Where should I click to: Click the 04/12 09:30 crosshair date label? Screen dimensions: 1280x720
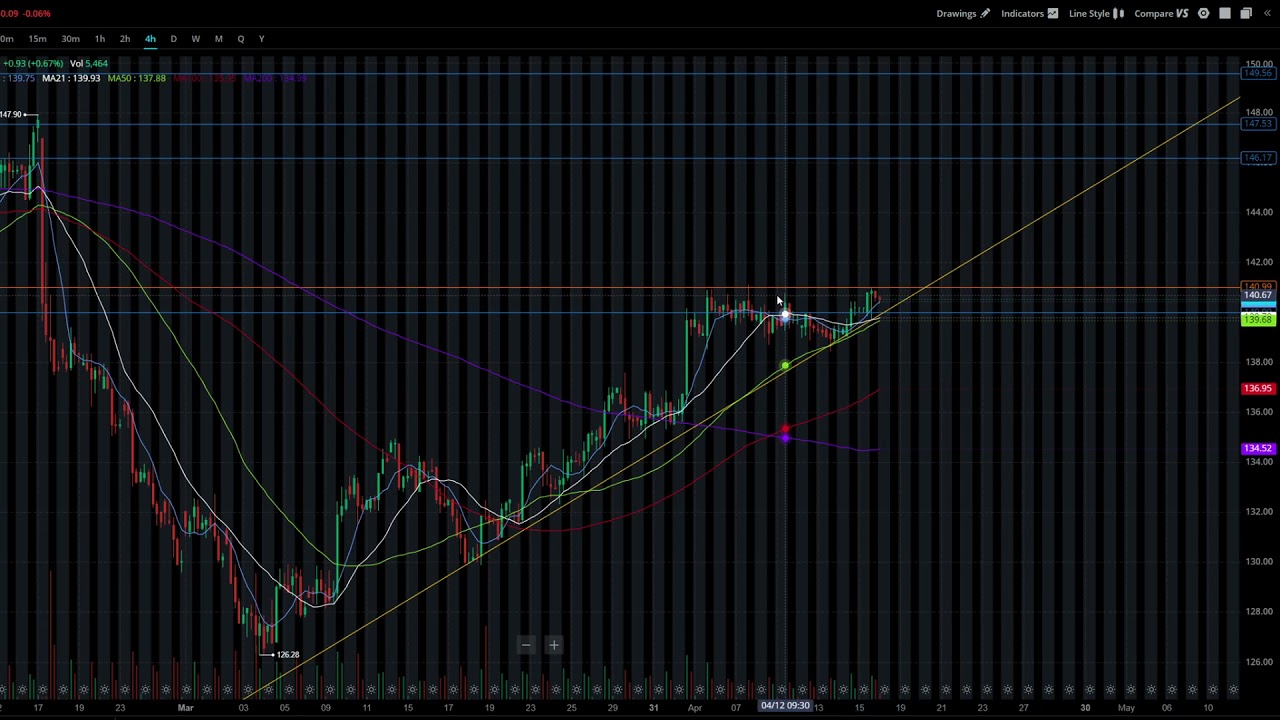click(x=785, y=706)
